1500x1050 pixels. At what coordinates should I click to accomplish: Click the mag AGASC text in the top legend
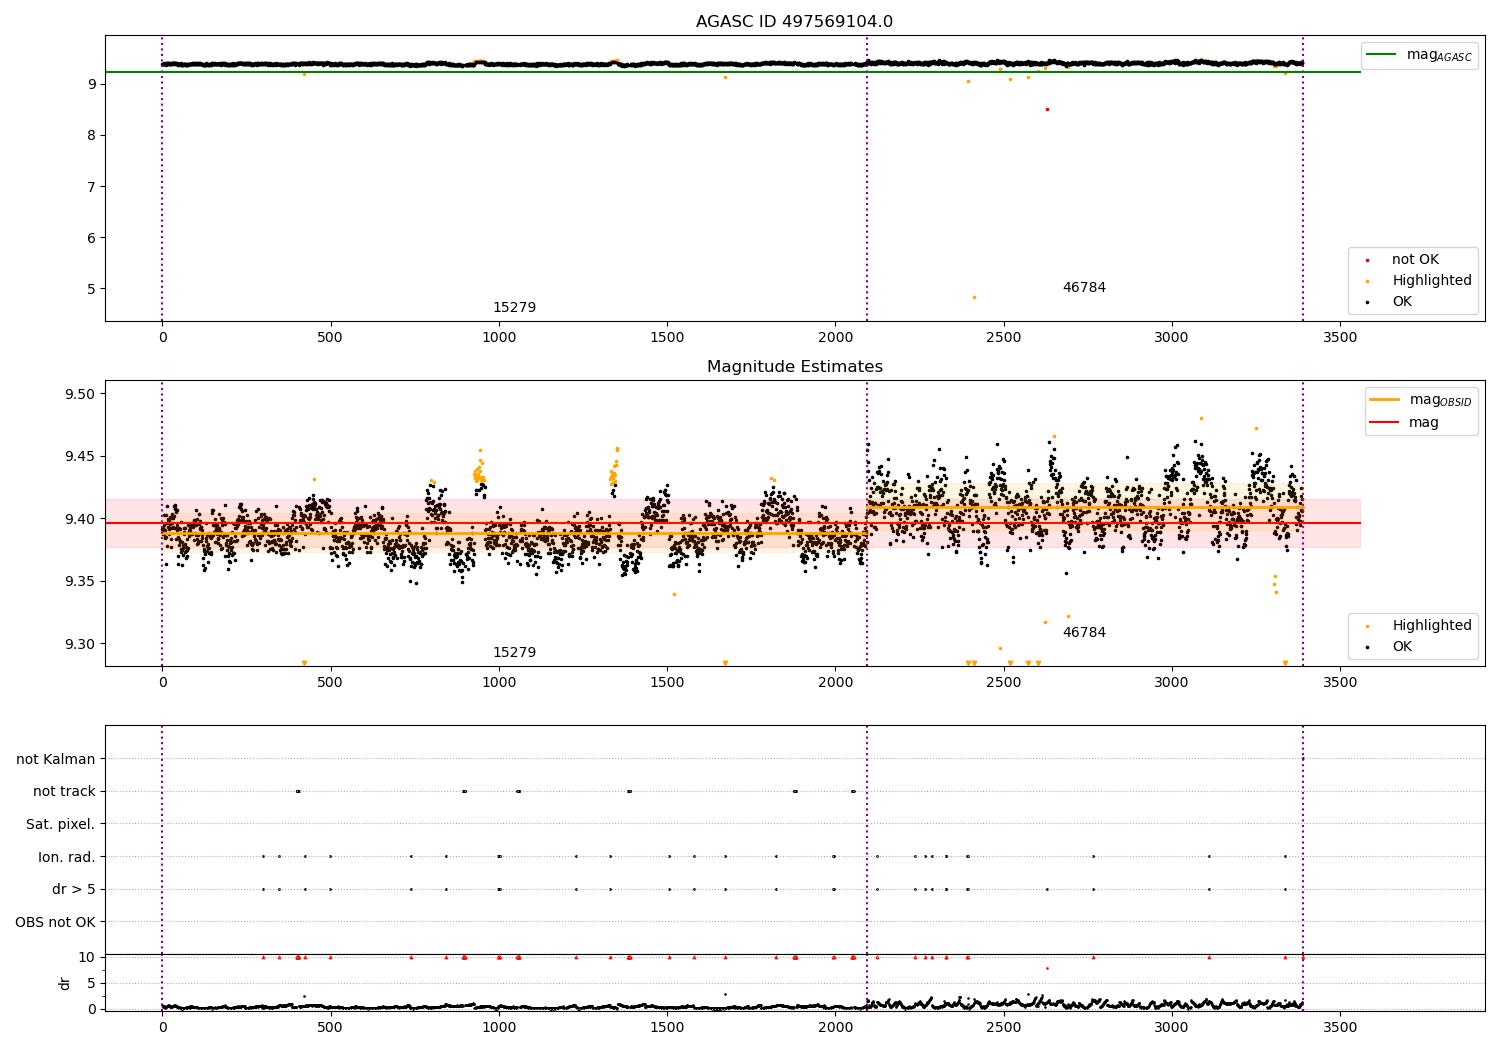pyautogui.click(x=1439, y=55)
